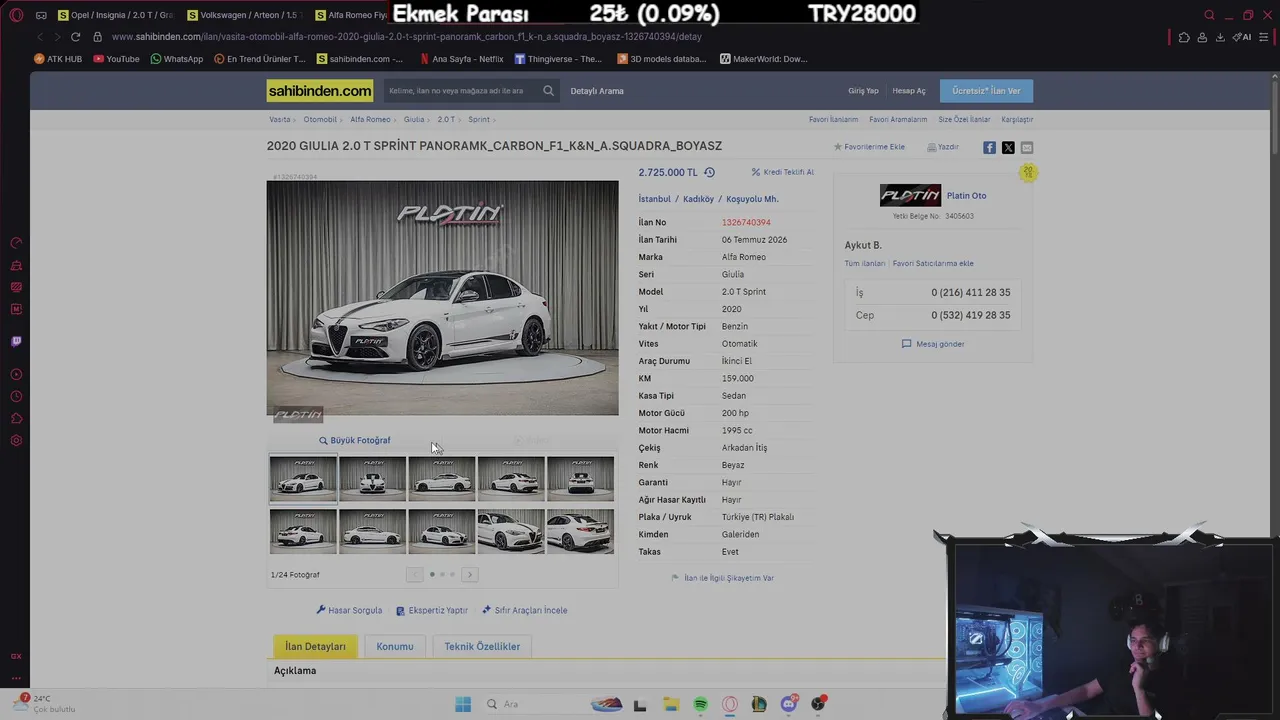1280x720 pixels.
Task: Open YouTube bookmark
Action: pos(117,59)
